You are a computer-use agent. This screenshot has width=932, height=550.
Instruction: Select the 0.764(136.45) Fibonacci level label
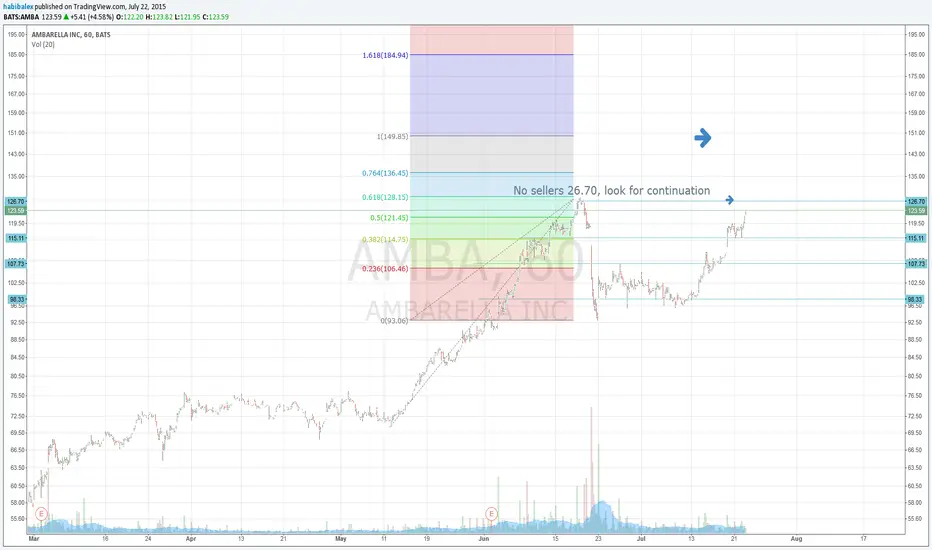click(385, 173)
